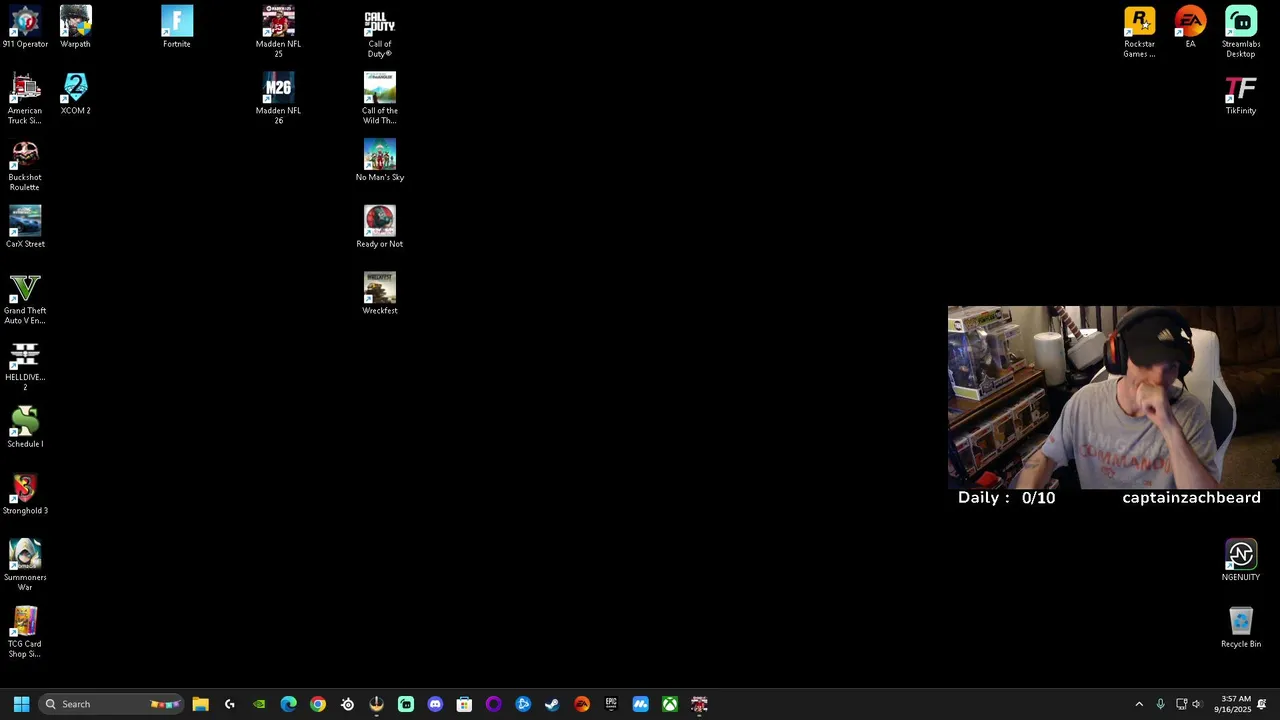Select the Warpath desktop shortcut
Screen dimensions: 1280x720
(x=76, y=27)
